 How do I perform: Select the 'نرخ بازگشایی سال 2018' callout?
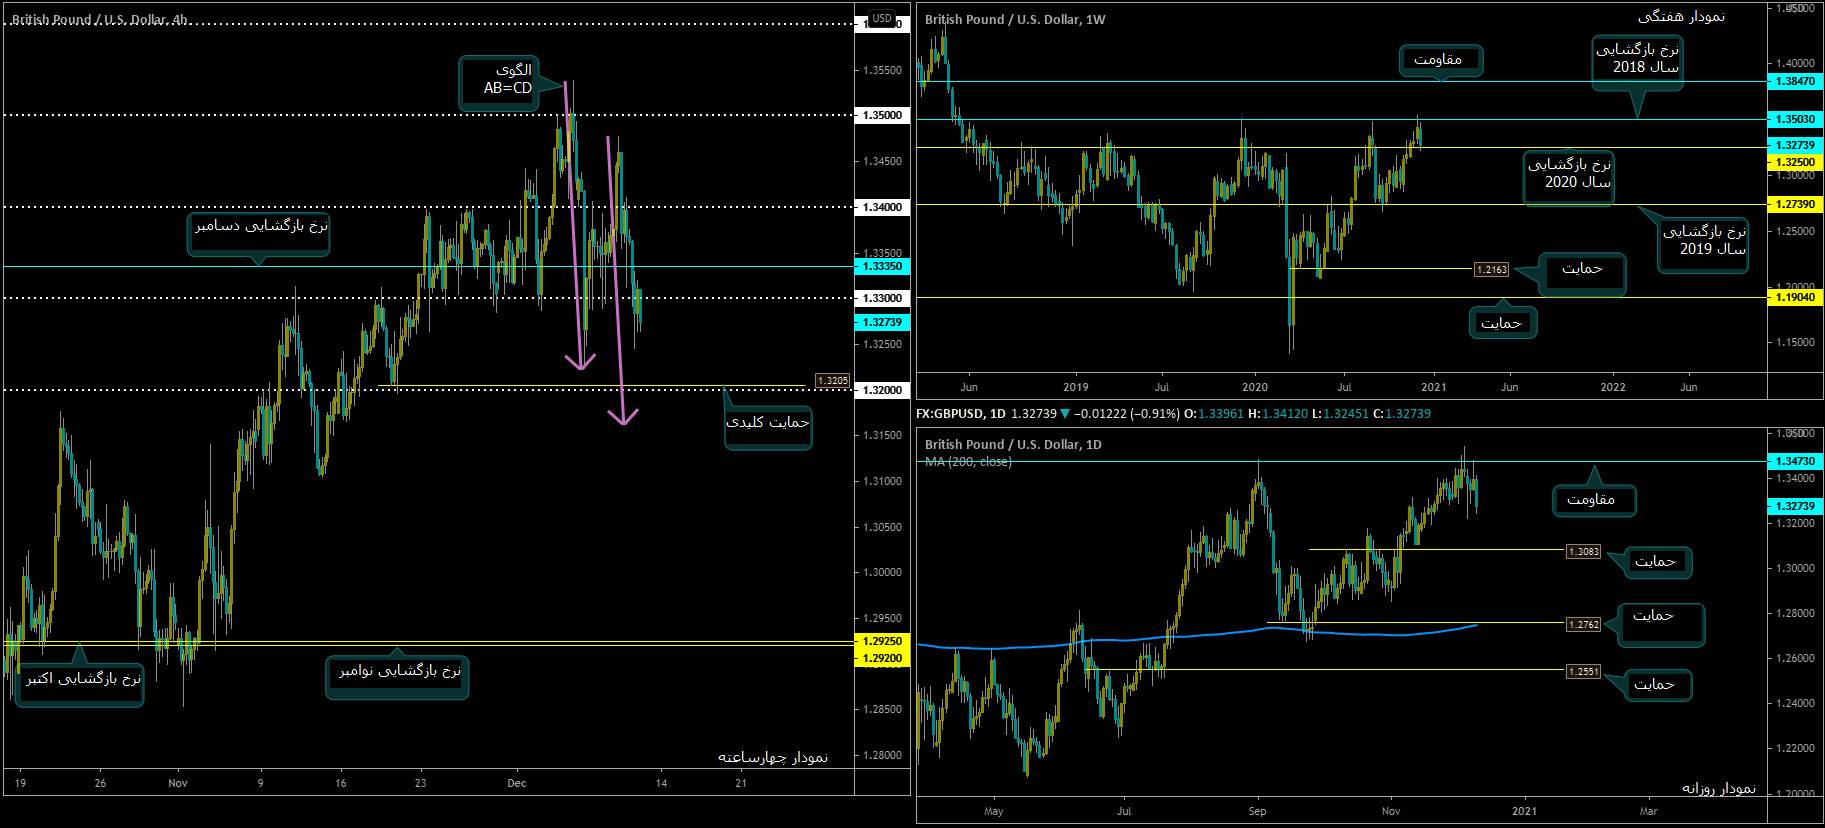[1637, 63]
